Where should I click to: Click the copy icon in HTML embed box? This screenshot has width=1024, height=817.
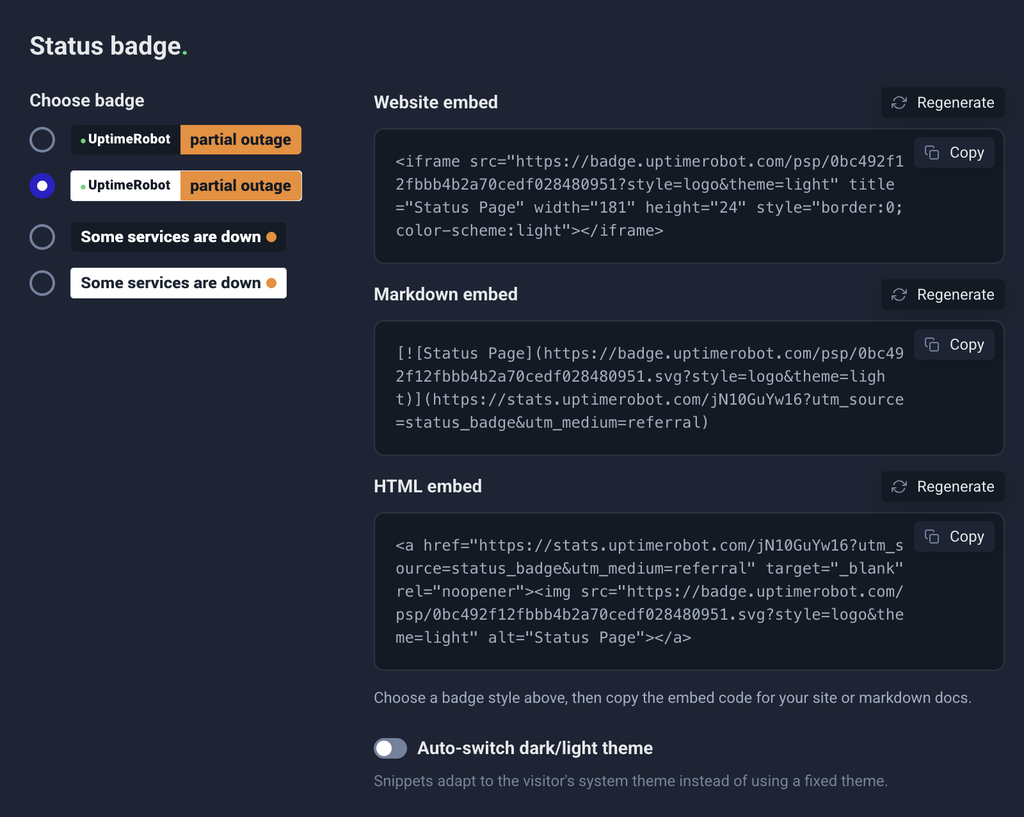click(932, 536)
